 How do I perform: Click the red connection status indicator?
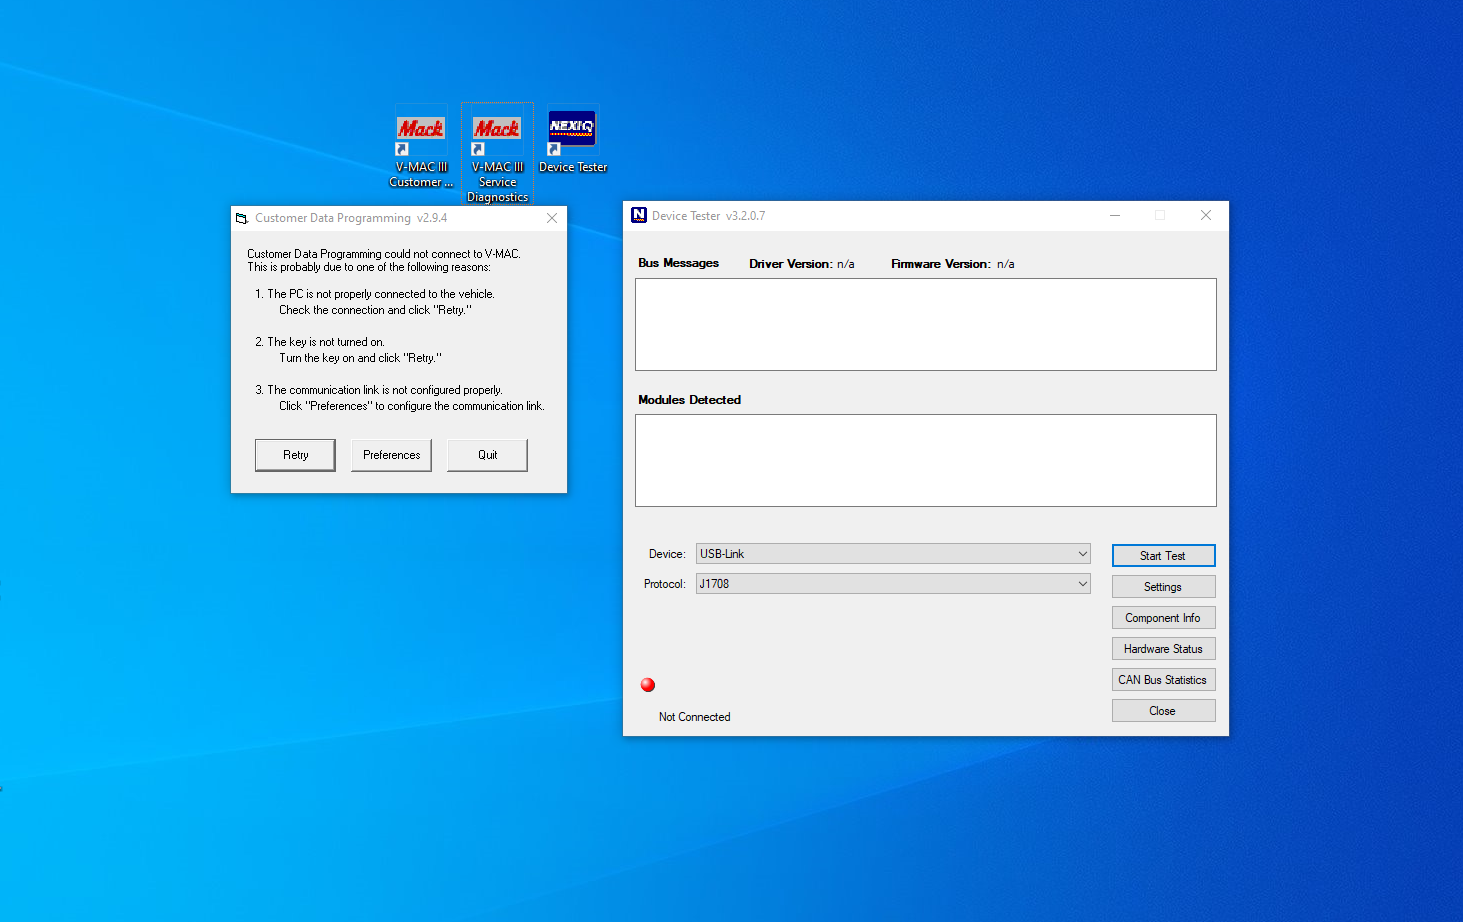pyautogui.click(x=648, y=685)
